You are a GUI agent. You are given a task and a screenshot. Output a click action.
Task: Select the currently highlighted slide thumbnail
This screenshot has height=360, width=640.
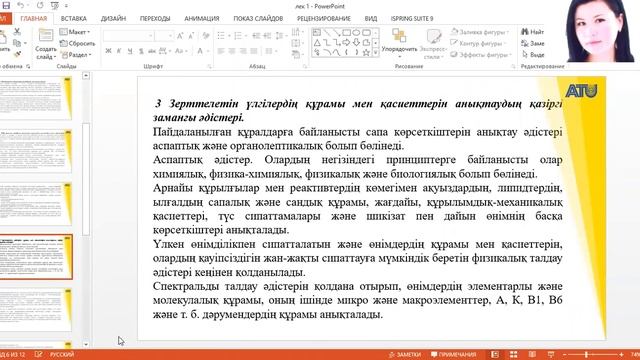click(36, 257)
